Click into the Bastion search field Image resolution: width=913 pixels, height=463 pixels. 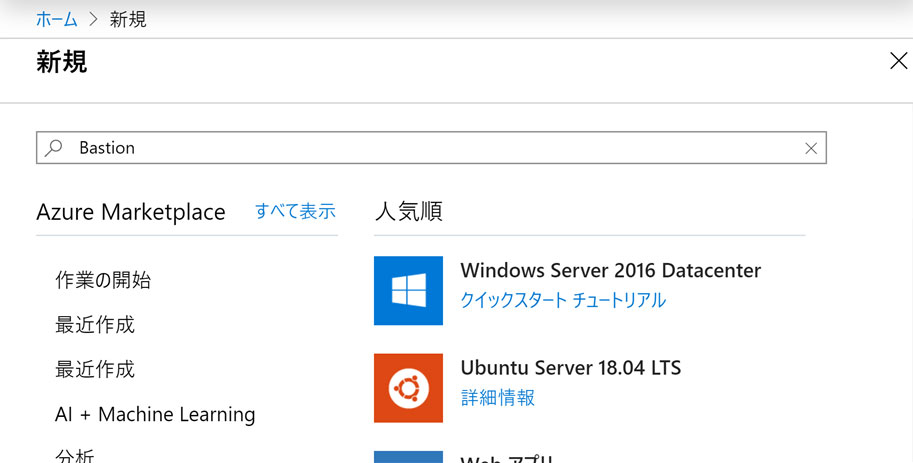click(x=431, y=148)
